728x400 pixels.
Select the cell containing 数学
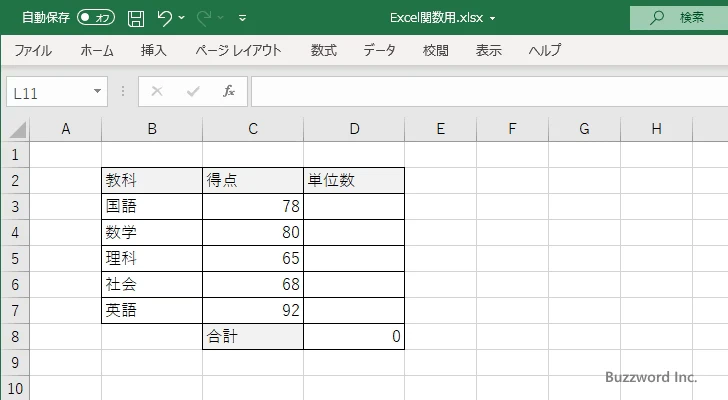(x=152, y=232)
